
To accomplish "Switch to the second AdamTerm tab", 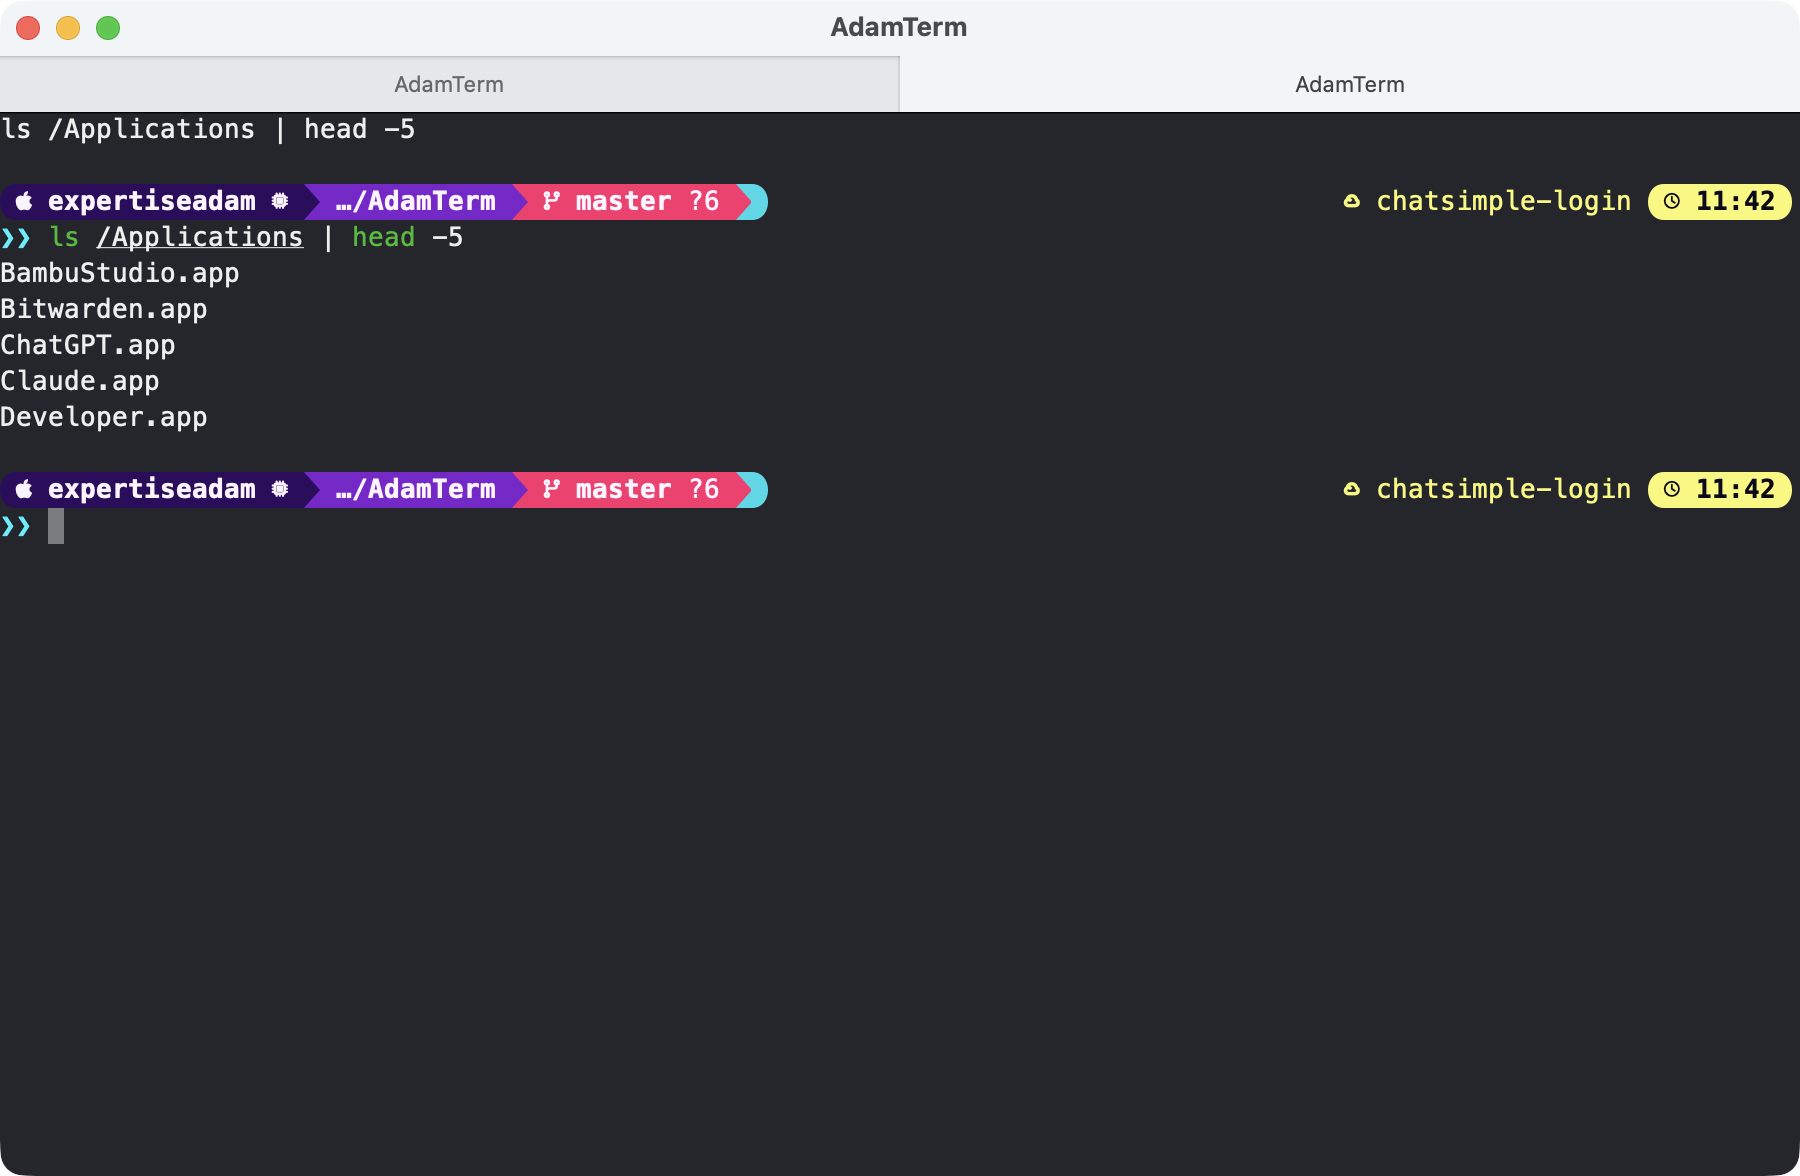I will (1350, 84).
